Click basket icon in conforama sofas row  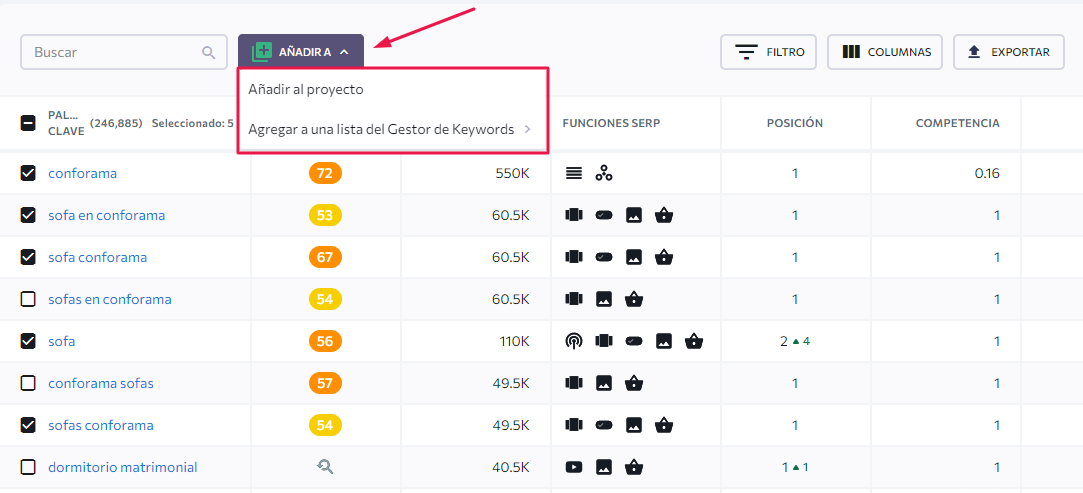(x=634, y=383)
